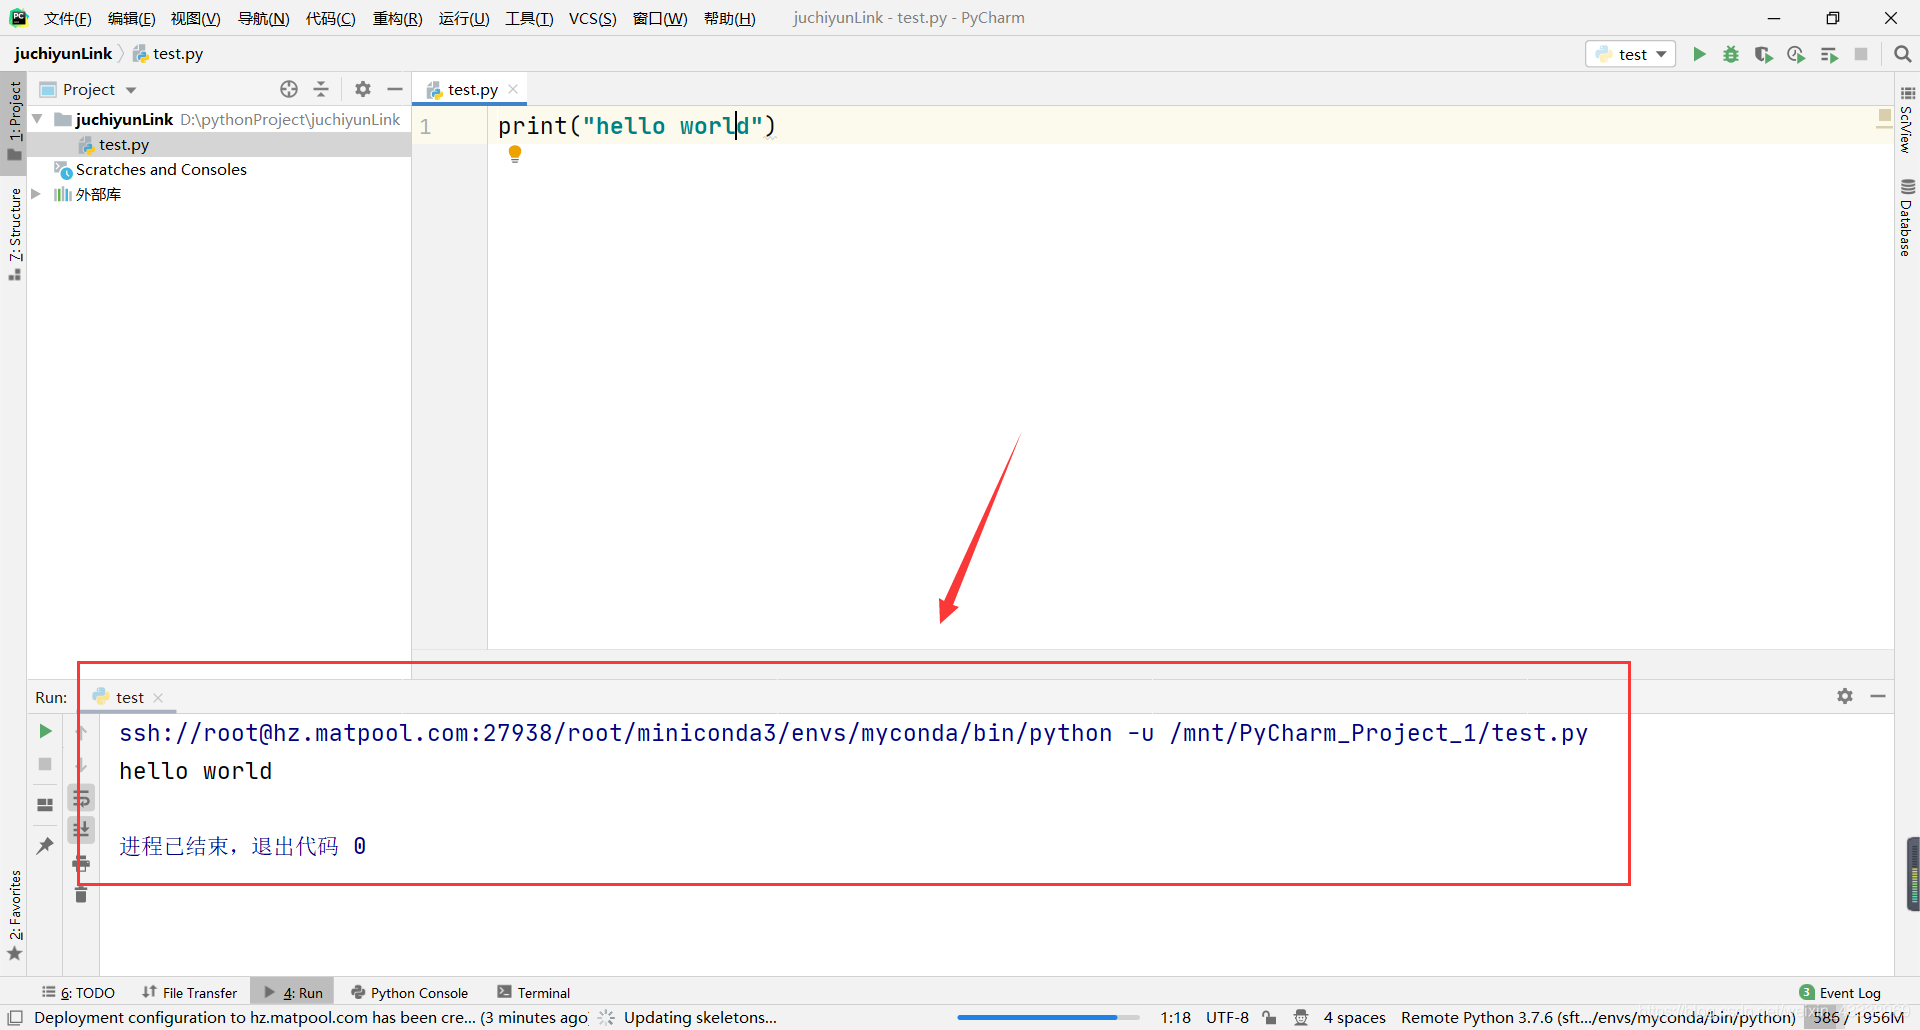Close the test tab in Run panel
1920x1030 pixels.
point(158,698)
